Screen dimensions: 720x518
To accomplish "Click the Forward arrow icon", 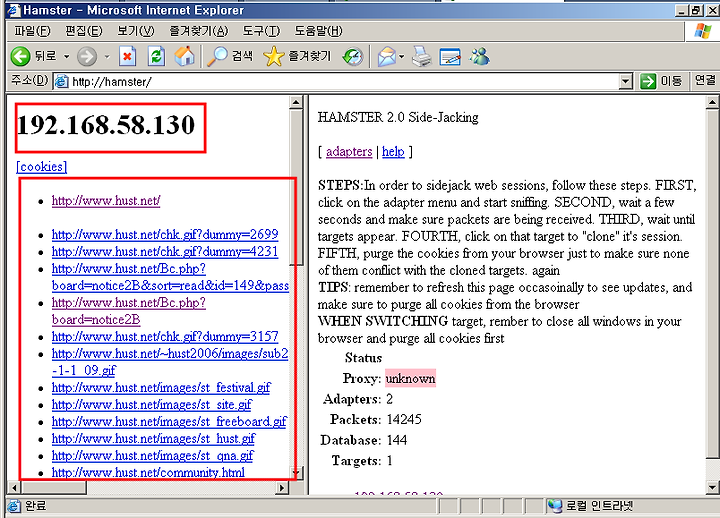I will [87, 56].
